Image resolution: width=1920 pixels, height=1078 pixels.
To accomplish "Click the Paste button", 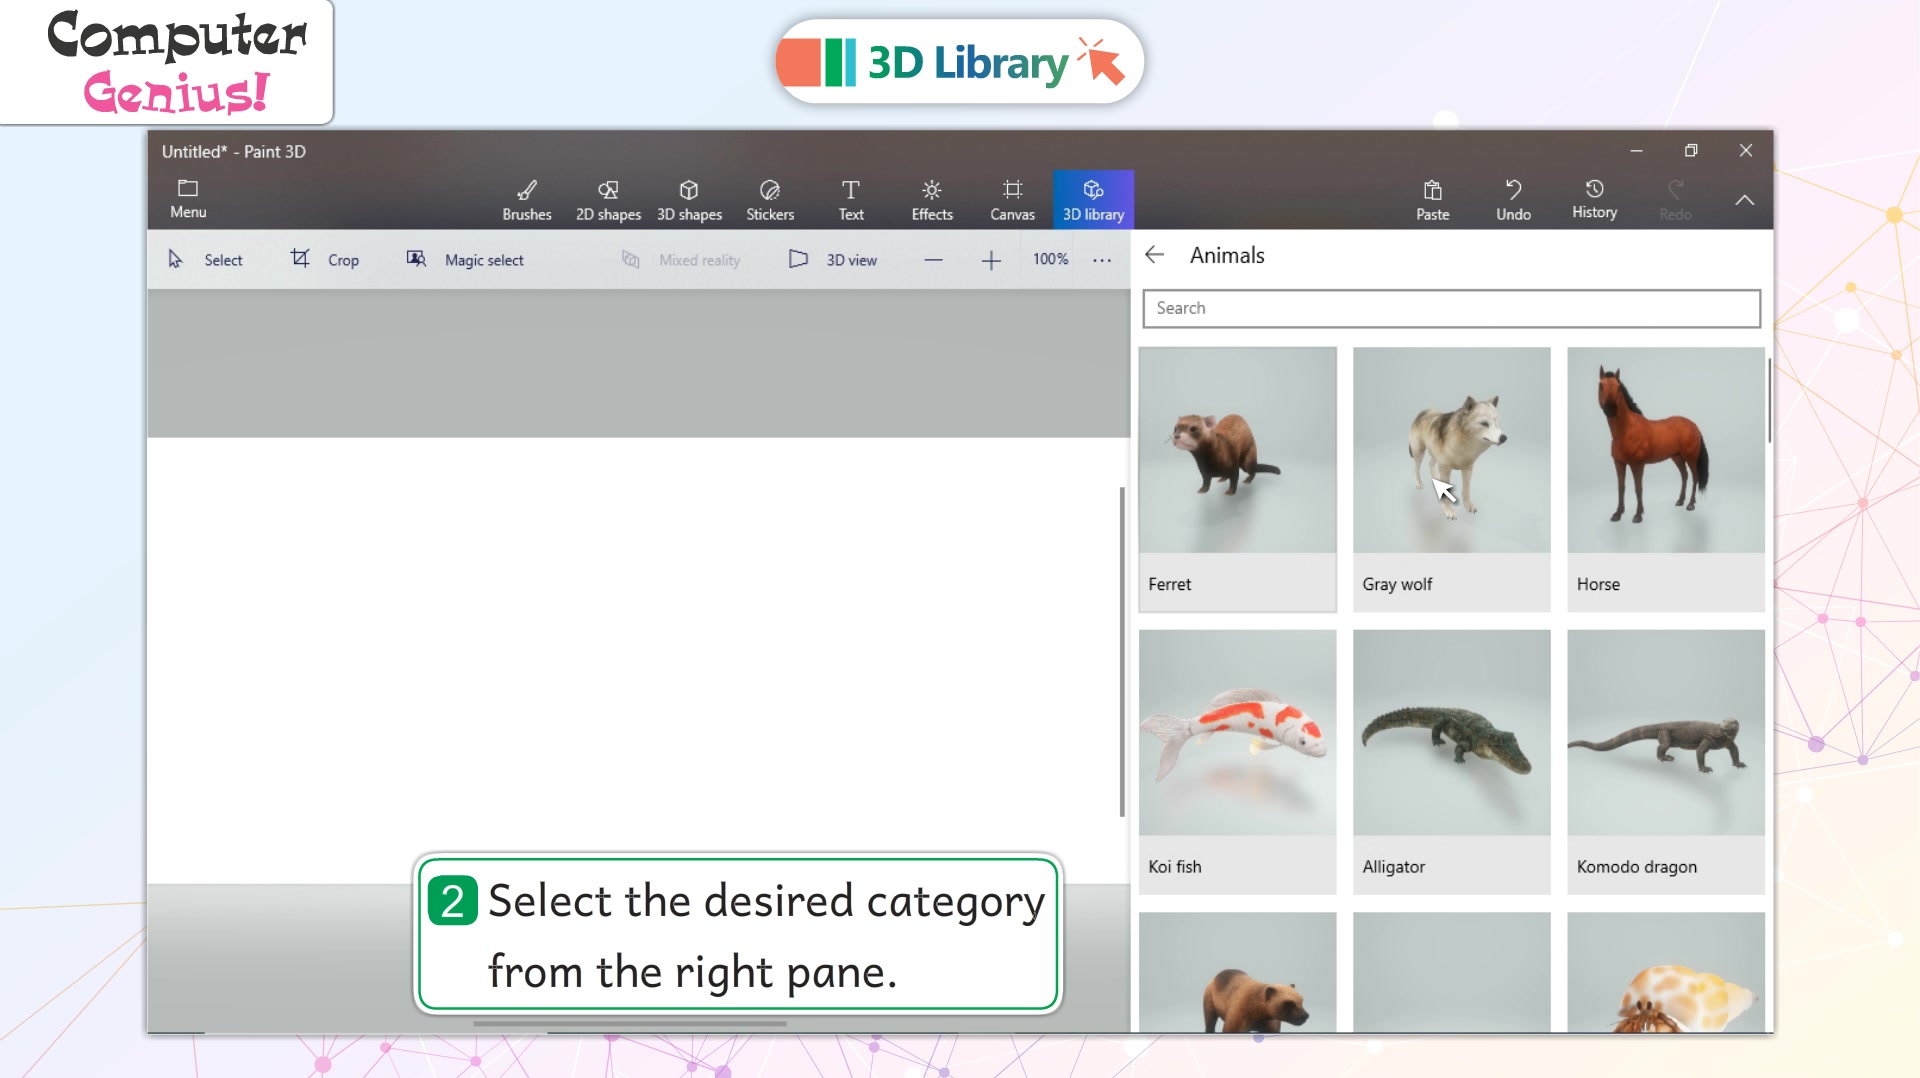I will click(1432, 200).
